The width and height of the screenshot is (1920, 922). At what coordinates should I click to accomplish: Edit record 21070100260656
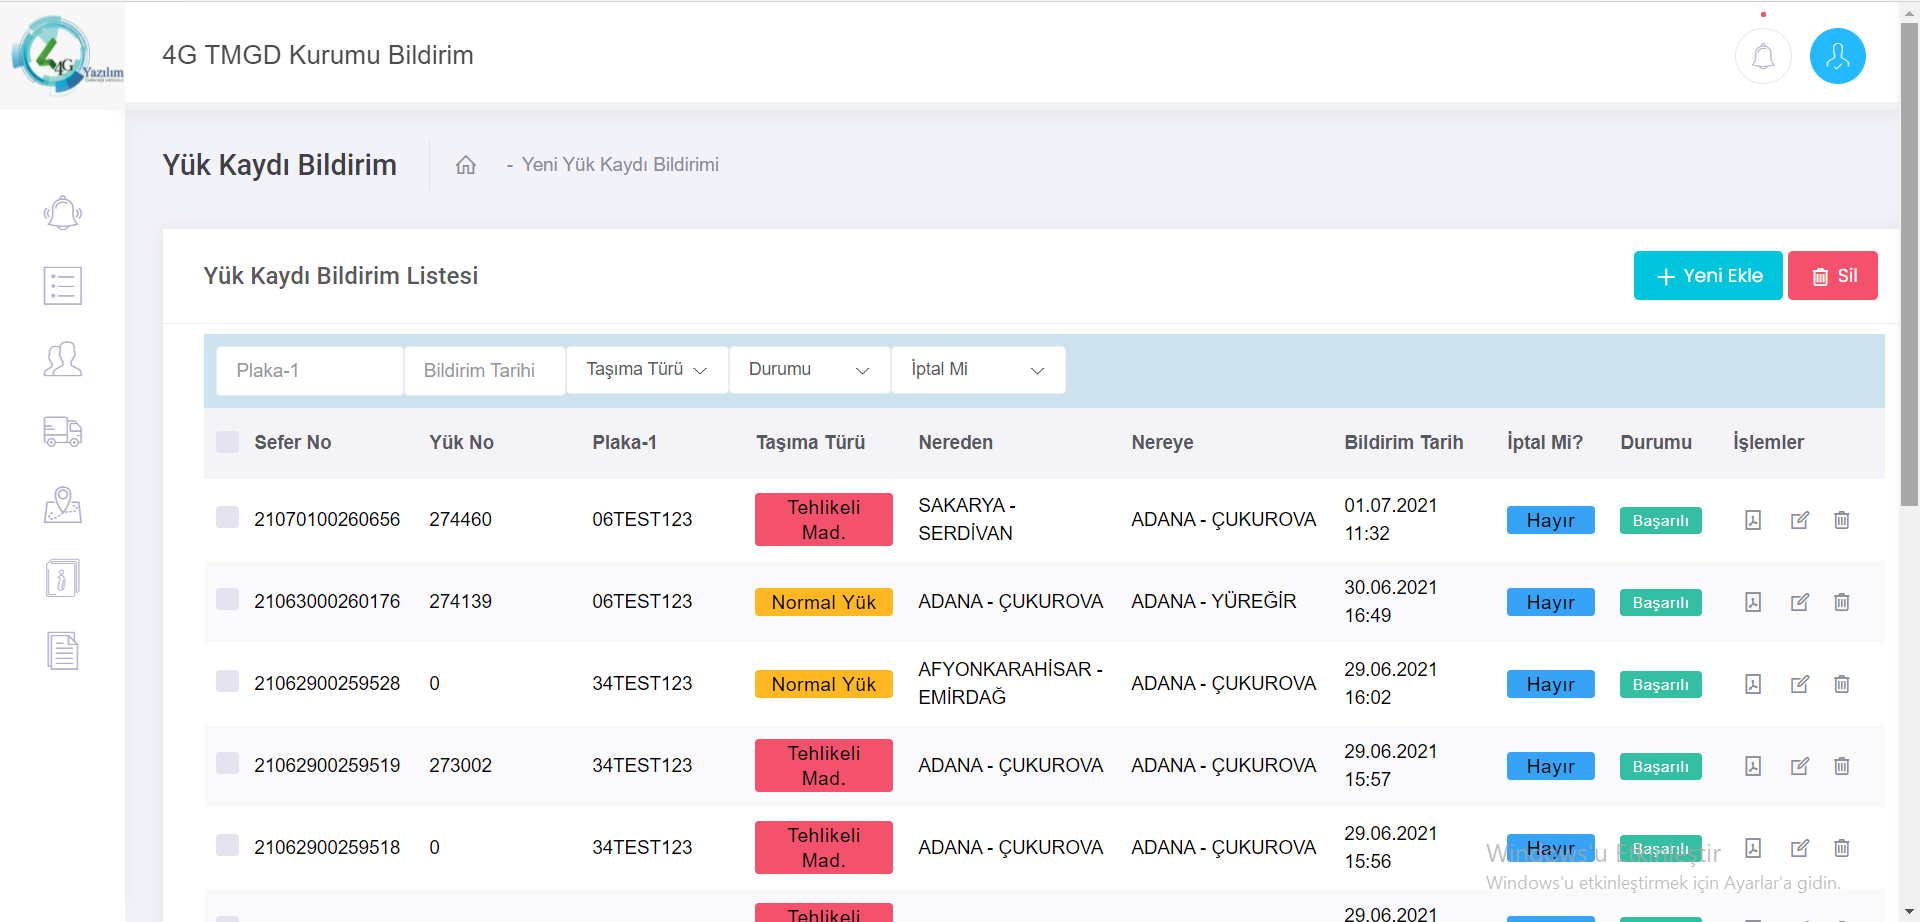coord(1800,520)
